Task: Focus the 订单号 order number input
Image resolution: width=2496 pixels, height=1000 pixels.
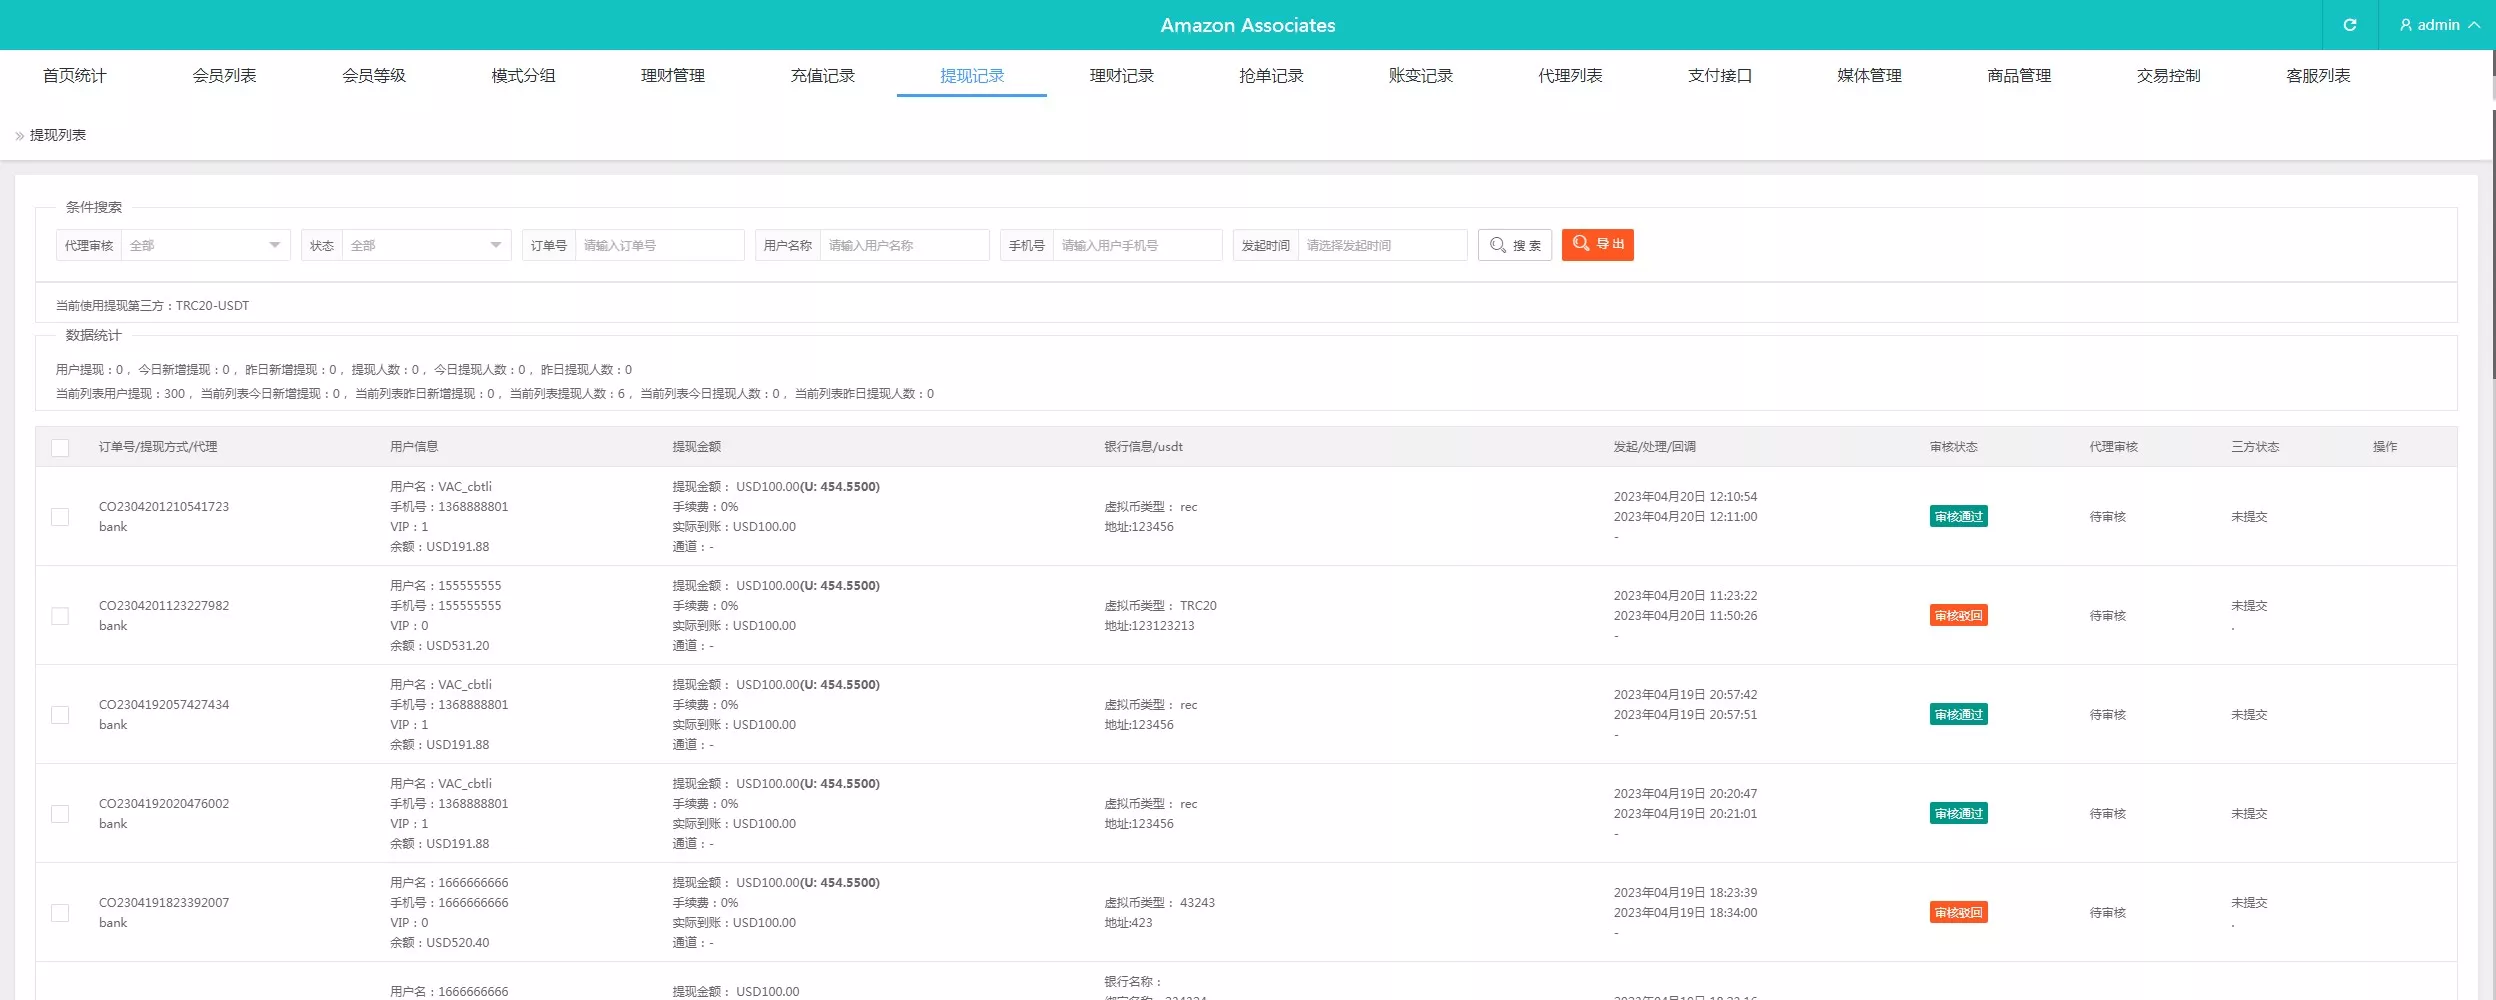Action: (658, 246)
